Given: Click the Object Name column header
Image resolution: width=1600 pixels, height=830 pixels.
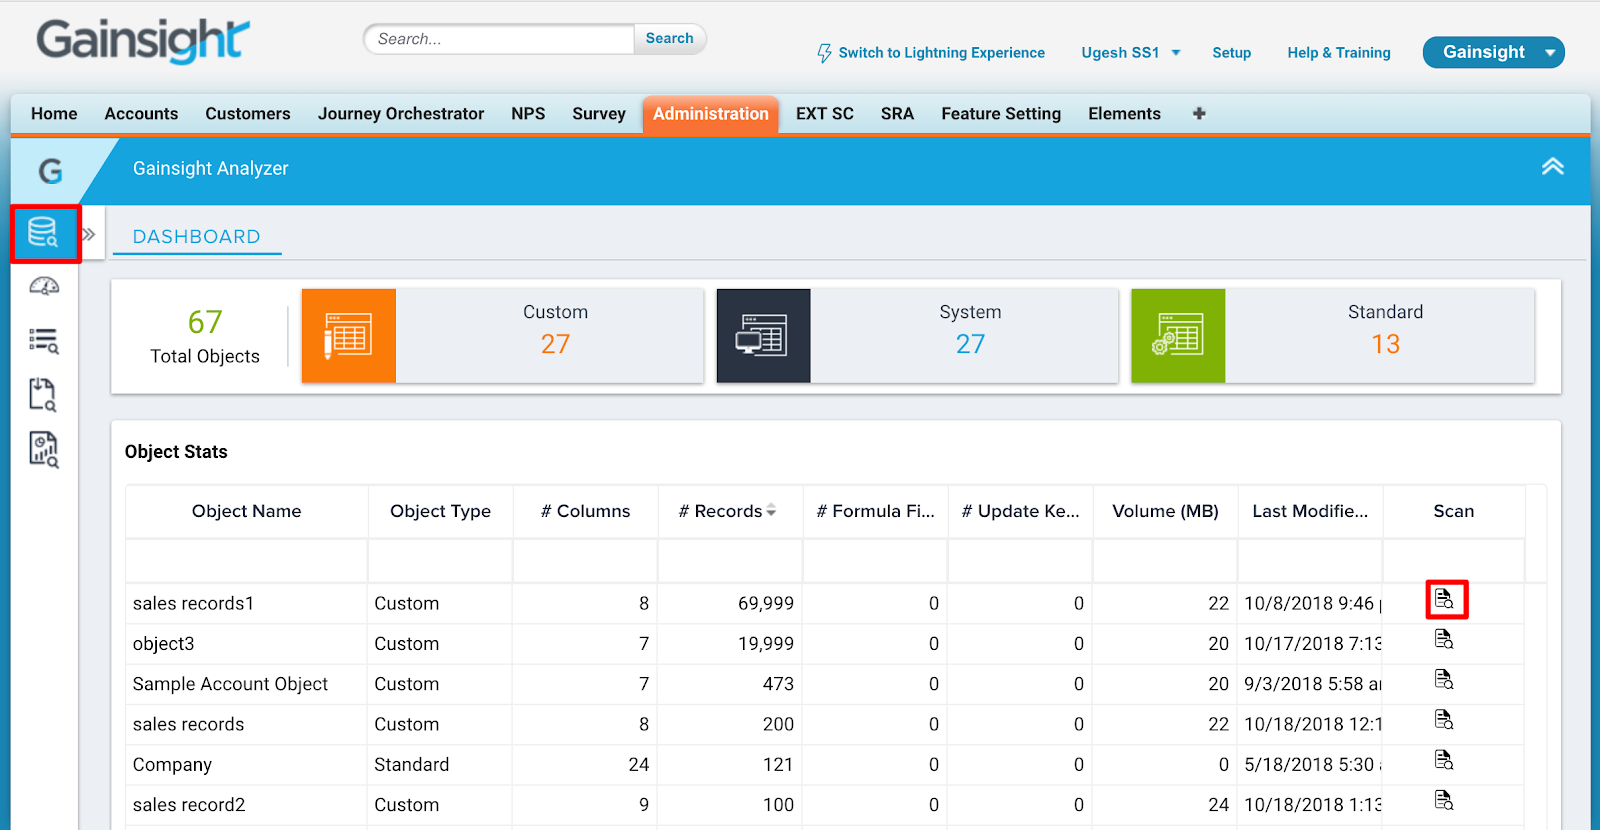Looking at the screenshot, I should click(x=246, y=511).
